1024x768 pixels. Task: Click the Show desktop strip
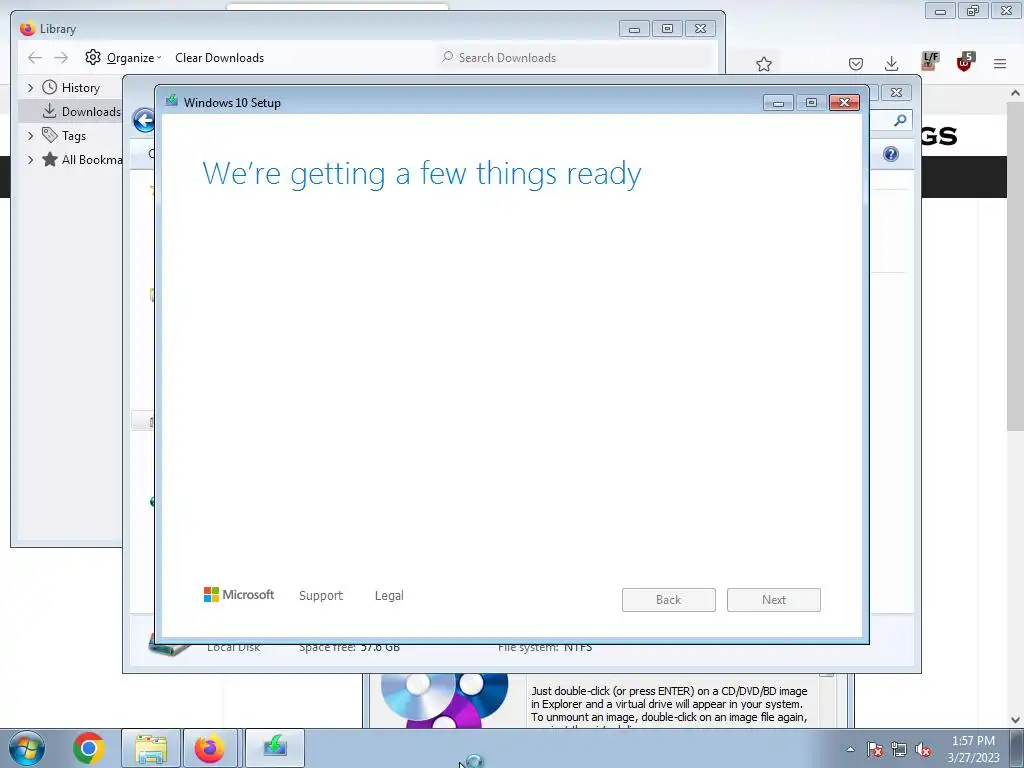coord(1017,748)
